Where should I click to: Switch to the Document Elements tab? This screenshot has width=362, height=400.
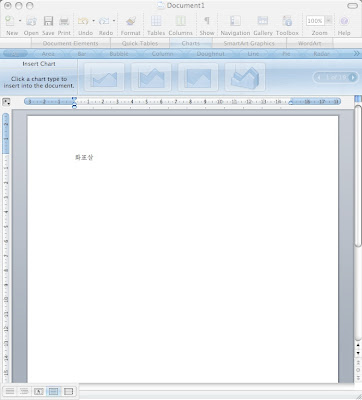click(70, 43)
